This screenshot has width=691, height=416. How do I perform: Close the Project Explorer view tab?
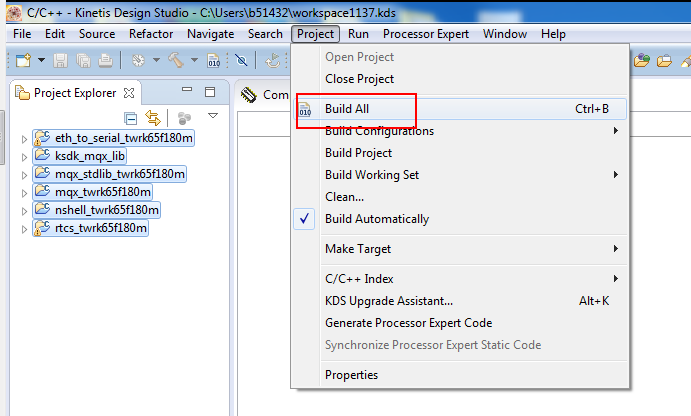[x=129, y=93]
